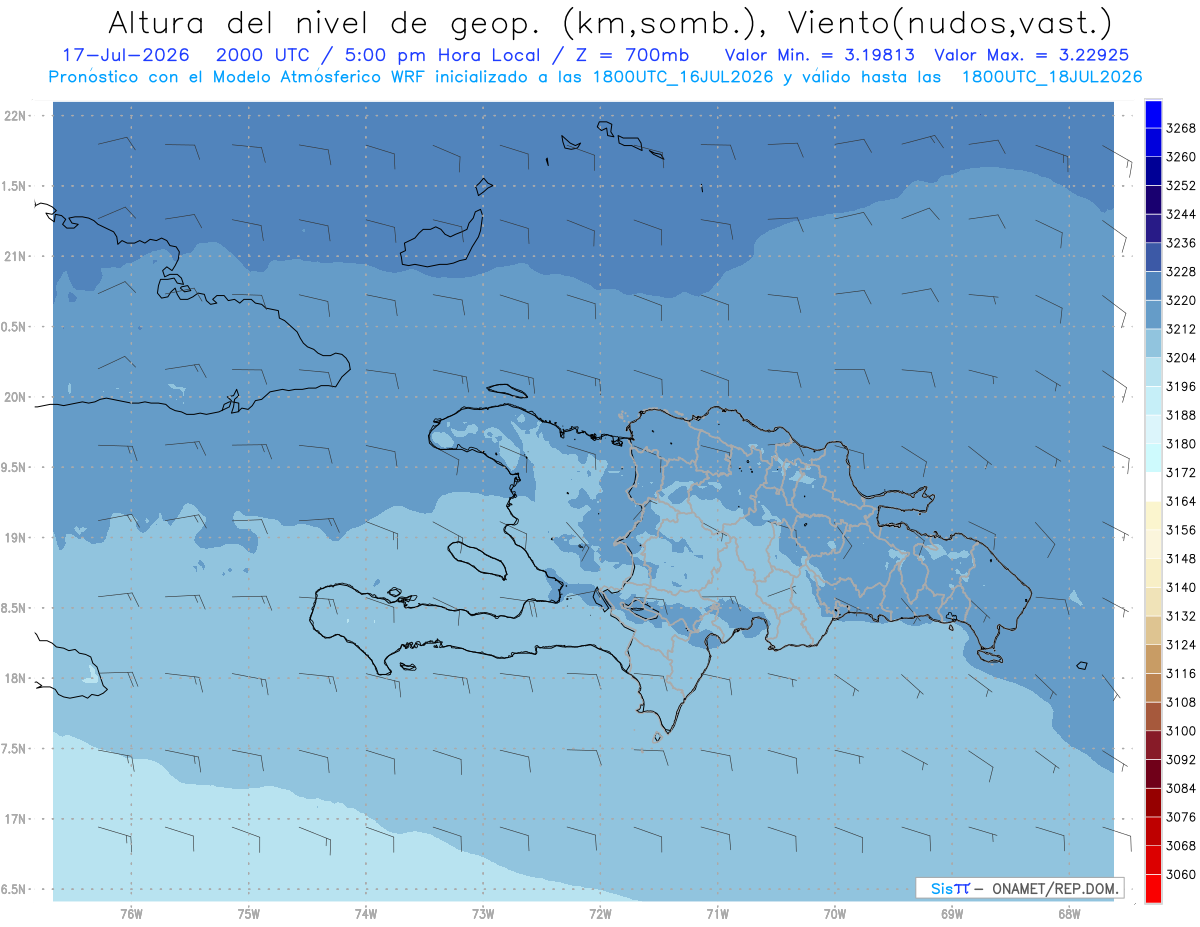Select the legend swatch between 3268 and 3260
1200x927 pixels.
pos(1153,143)
